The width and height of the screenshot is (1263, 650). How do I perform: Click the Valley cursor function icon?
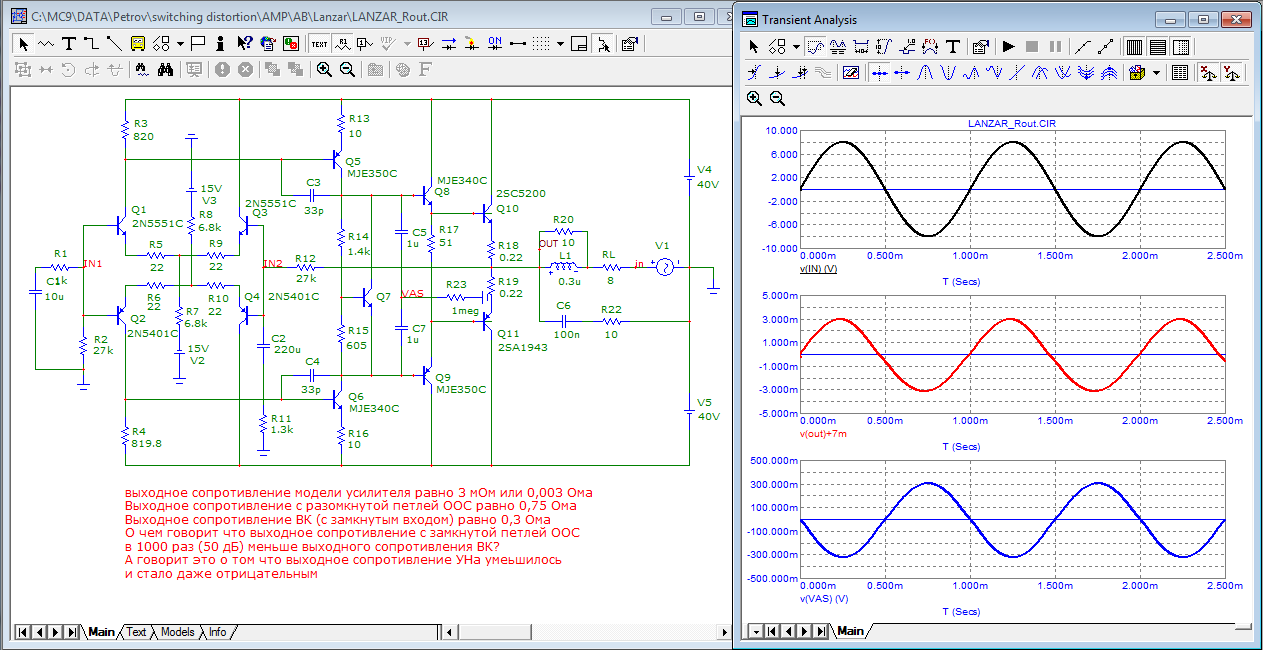pyautogui.click(x=948, y=72)
